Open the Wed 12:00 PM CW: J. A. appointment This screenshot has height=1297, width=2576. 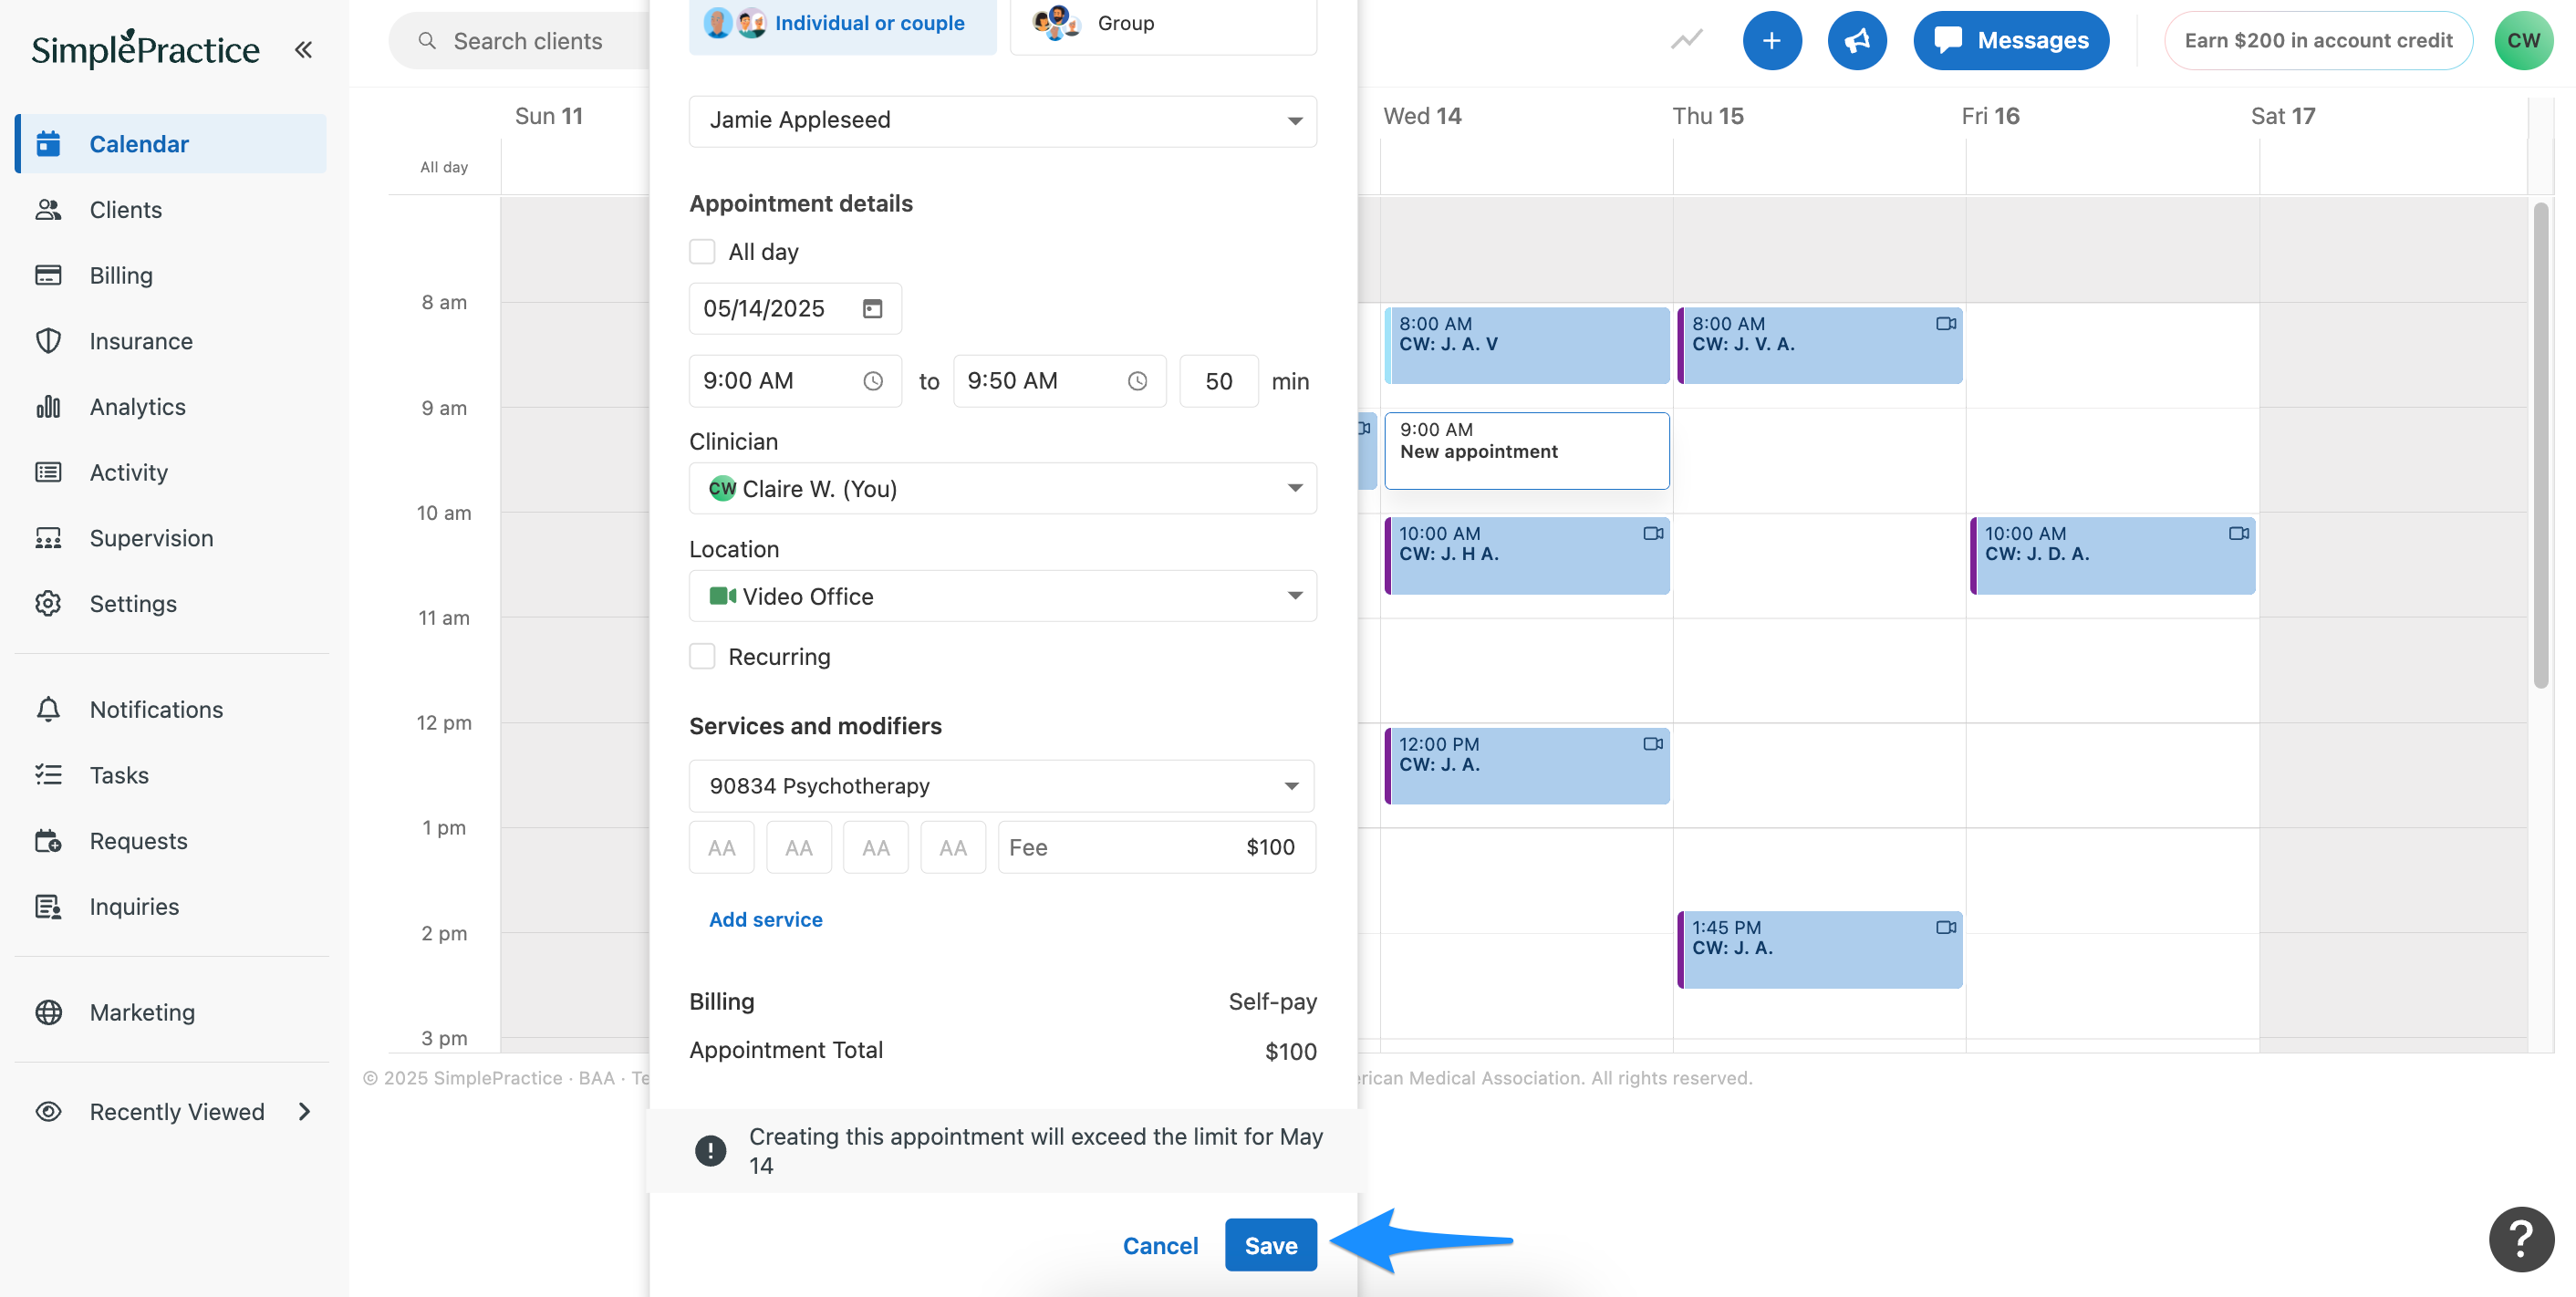(1527, 766)
